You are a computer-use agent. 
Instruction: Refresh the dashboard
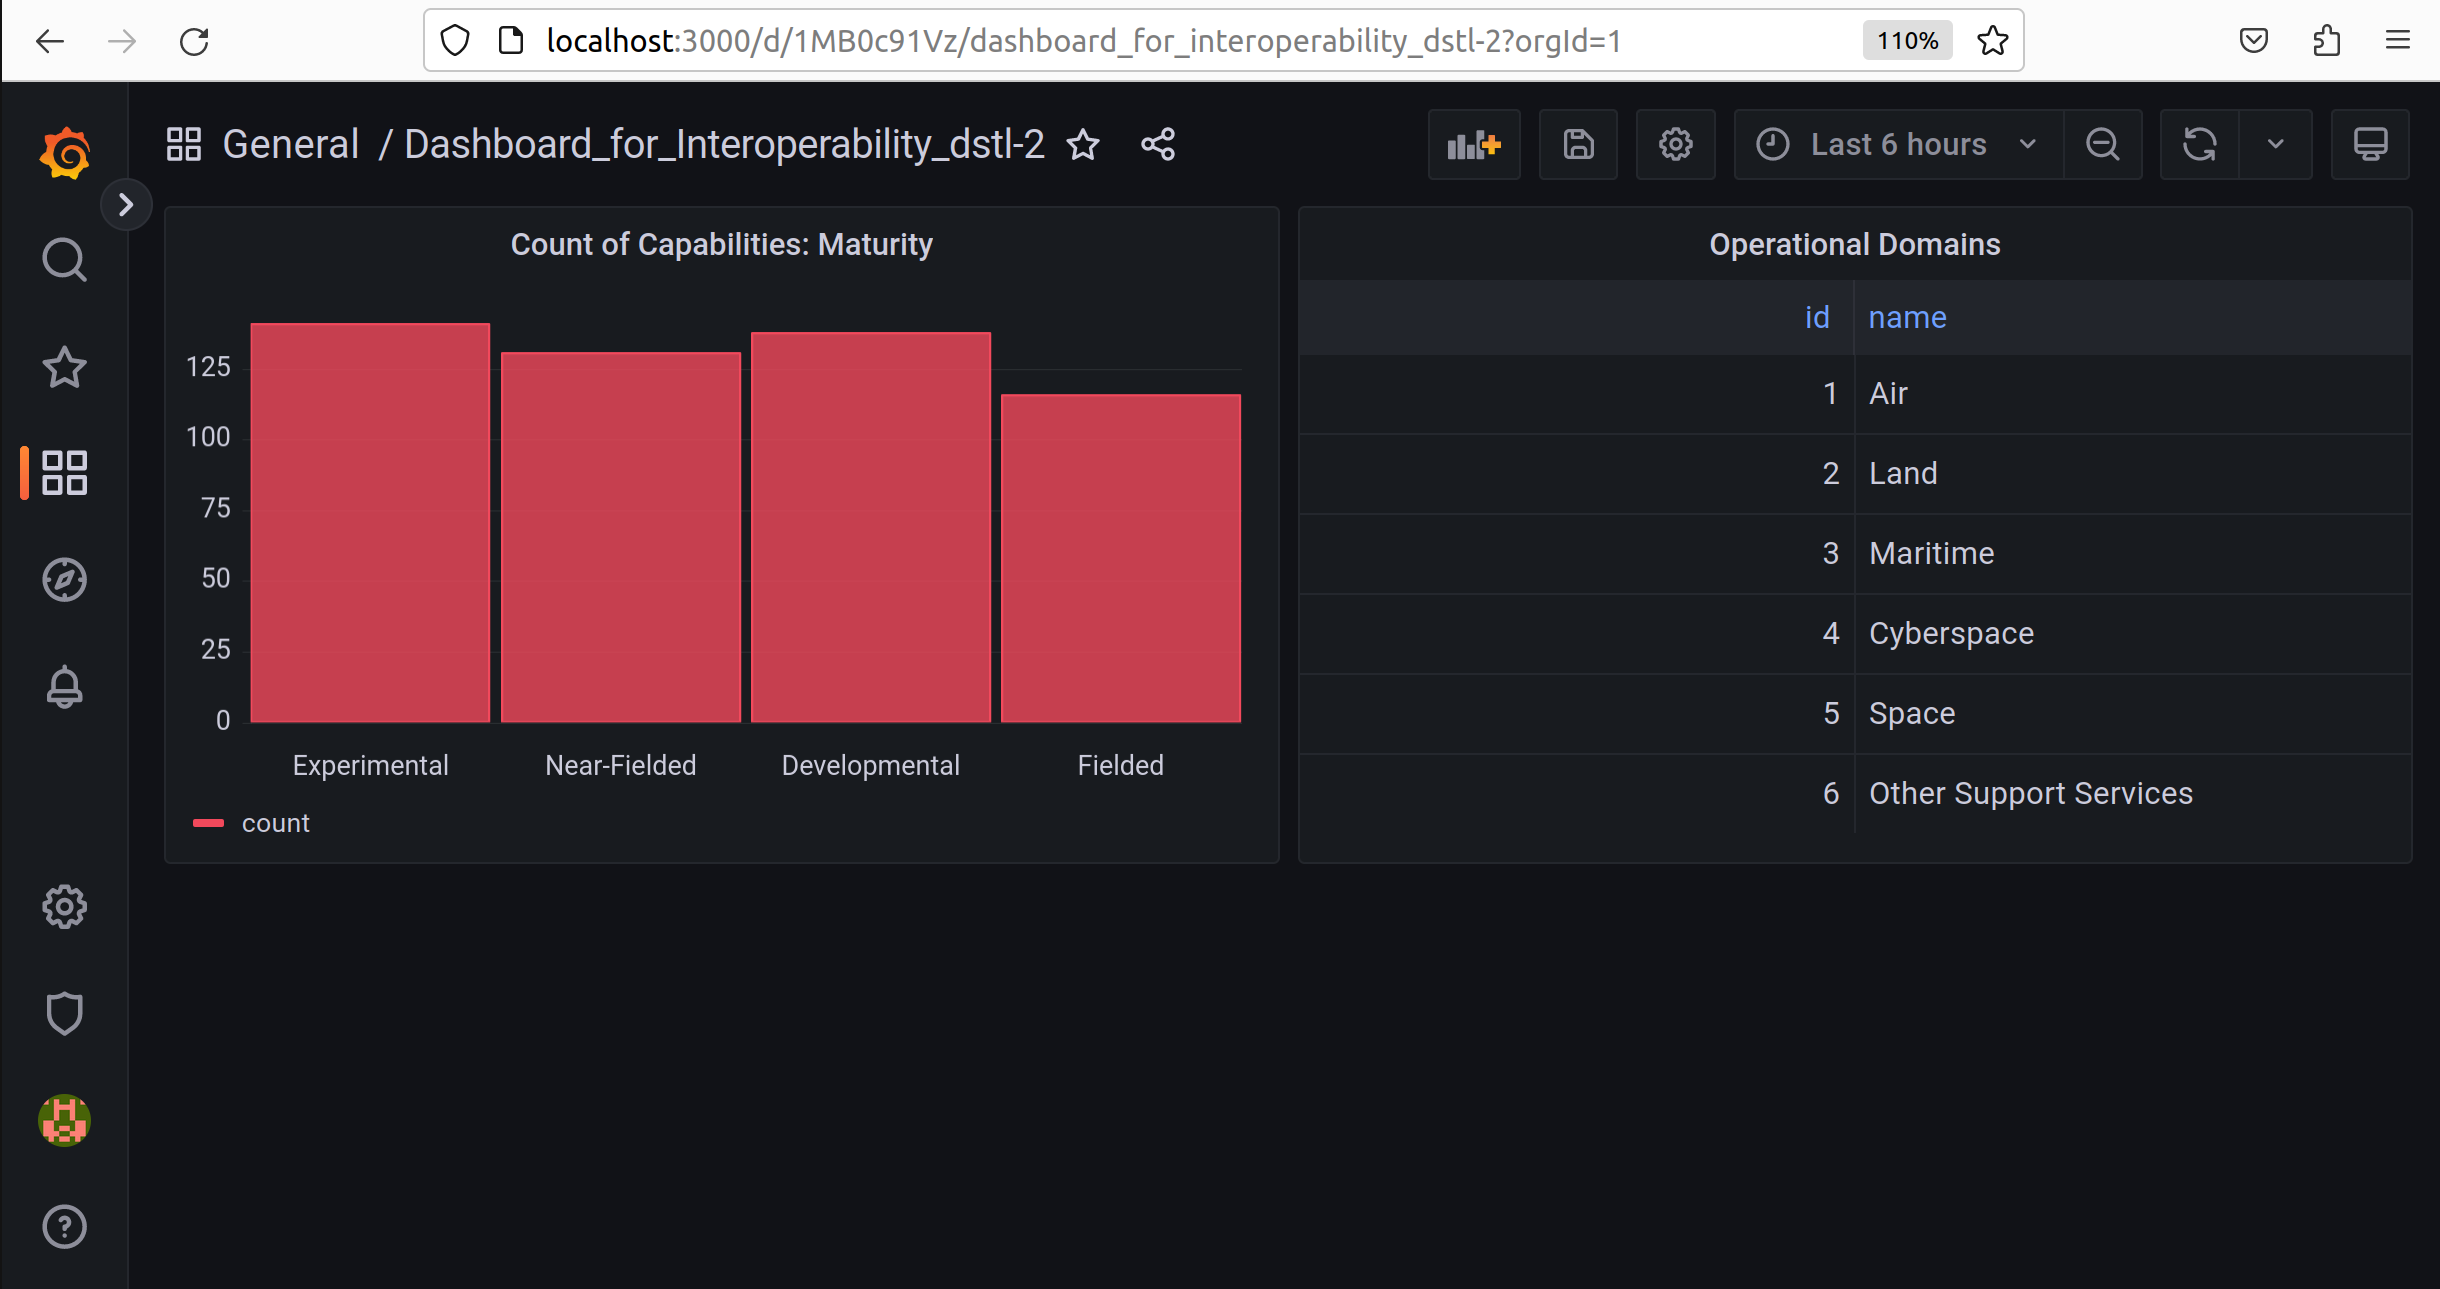coord(2199,145)
